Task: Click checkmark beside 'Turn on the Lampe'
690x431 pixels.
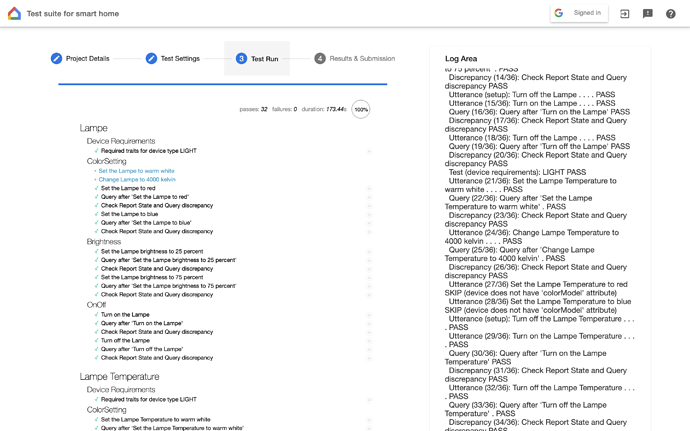Action: tap(96, 315)
